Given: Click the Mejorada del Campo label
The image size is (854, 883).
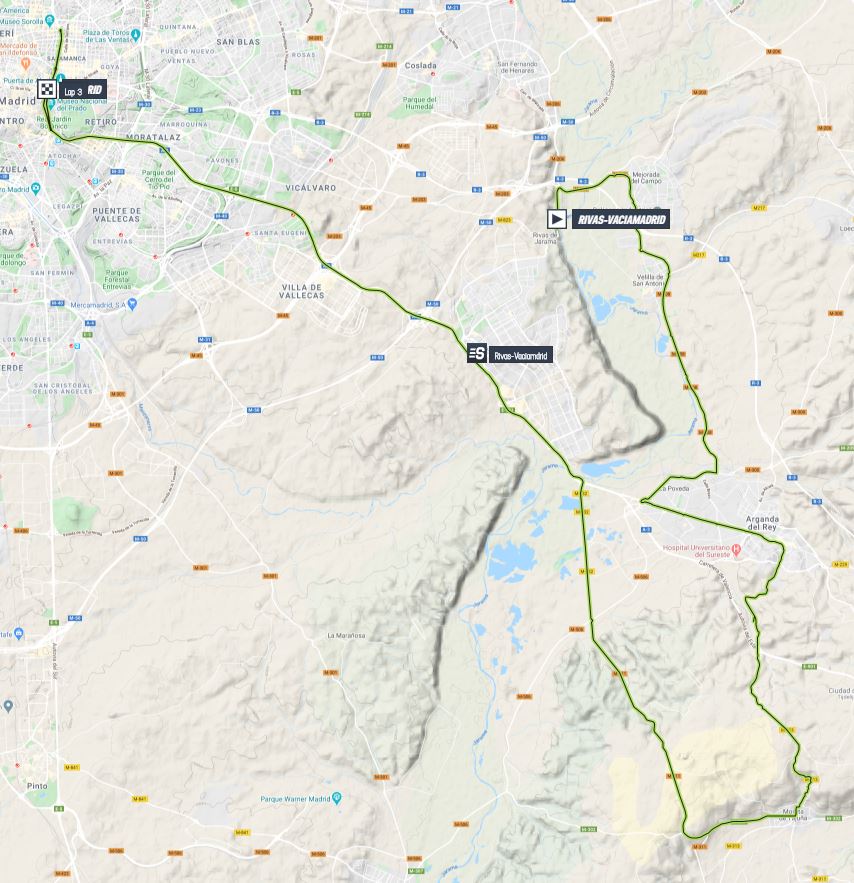Looking at the screenshot, I should [x=646, y=178].
